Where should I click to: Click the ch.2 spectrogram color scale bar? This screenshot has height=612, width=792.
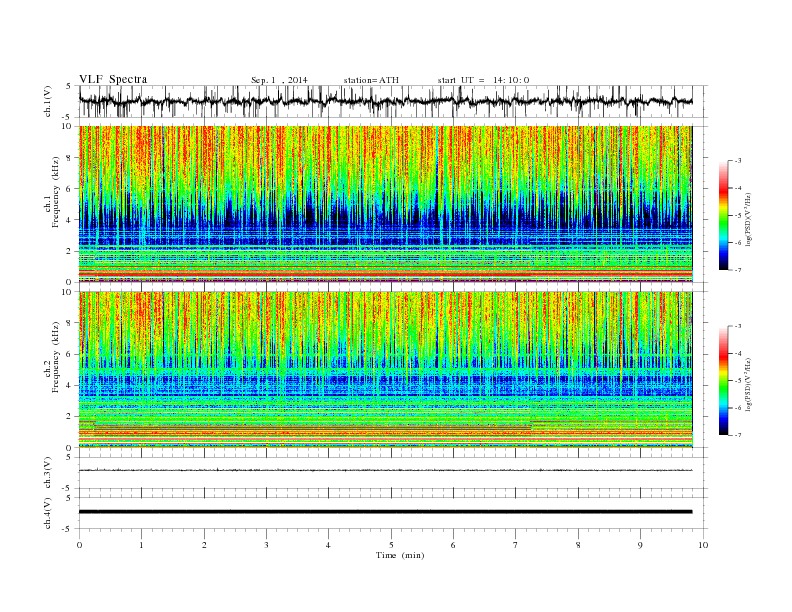pyautogui.click(x=723, y=381)
